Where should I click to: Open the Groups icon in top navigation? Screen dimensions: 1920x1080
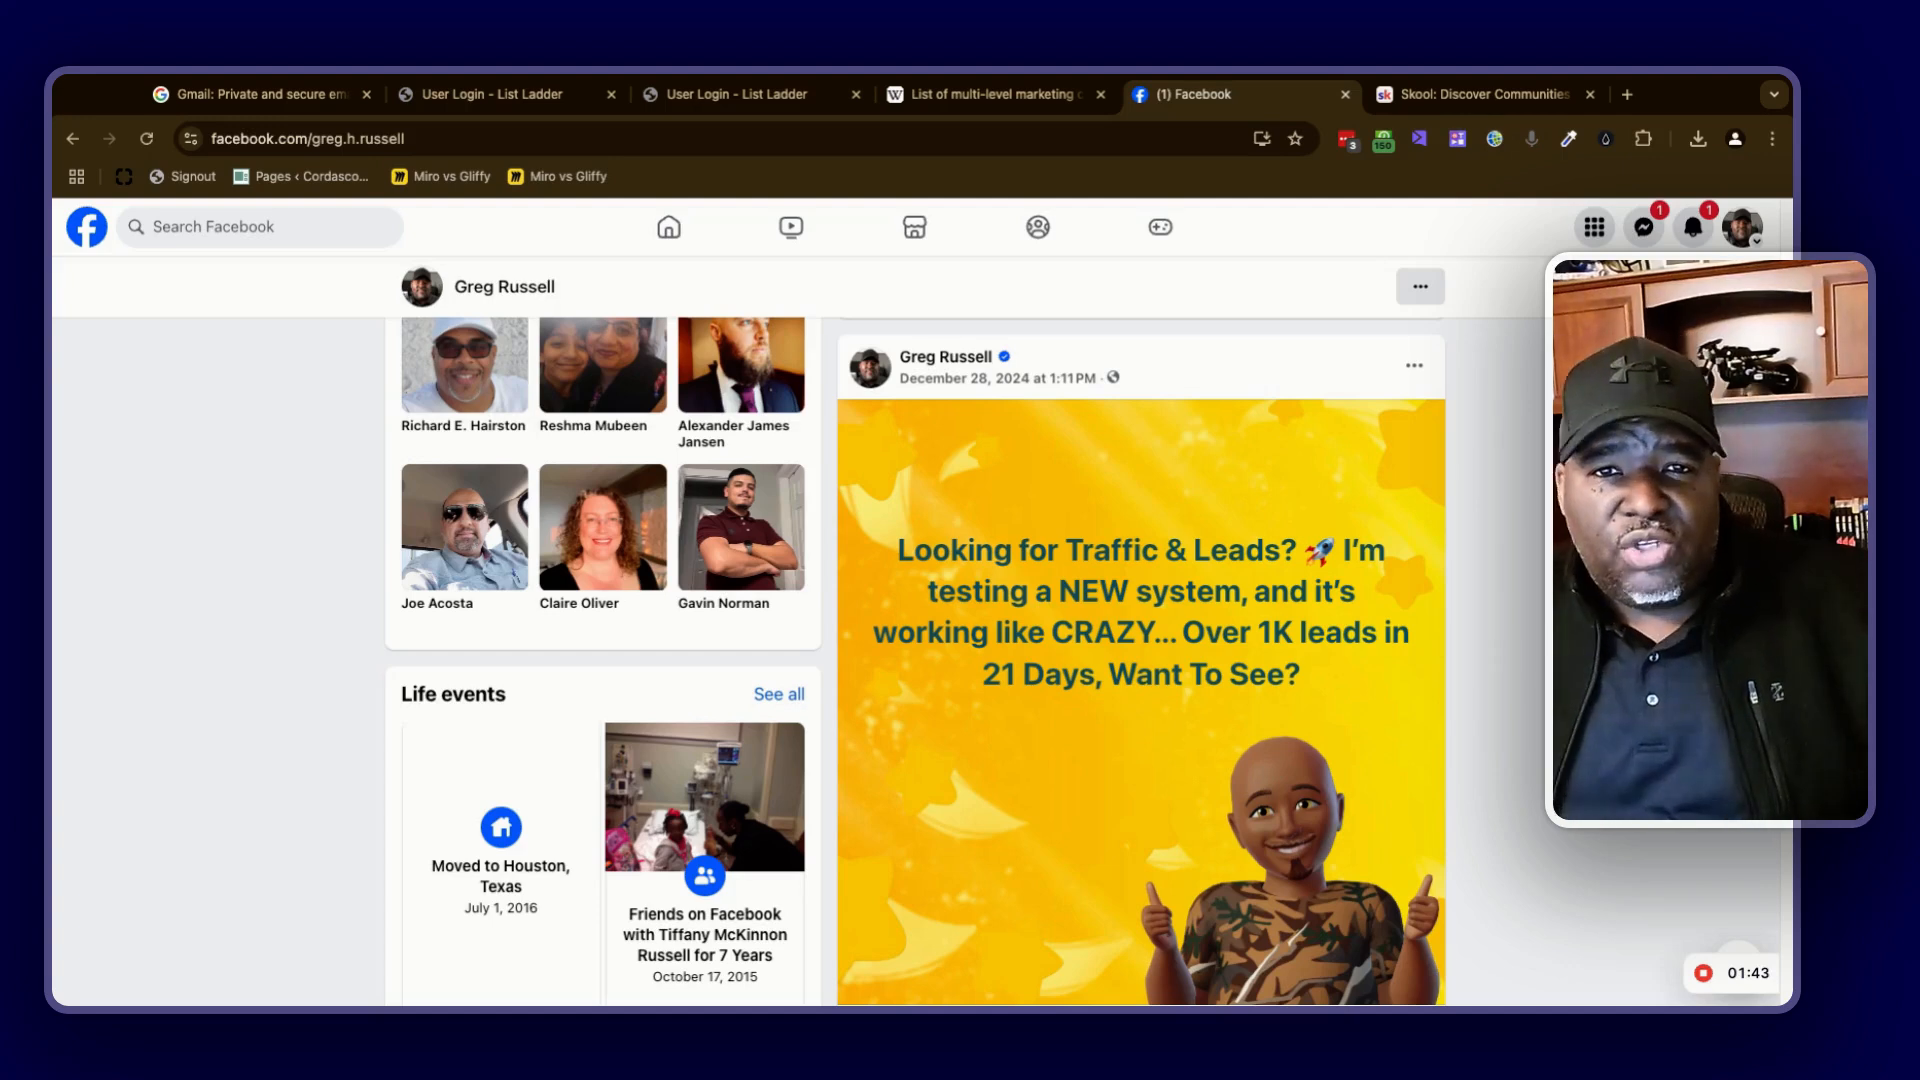[1038, 227]
